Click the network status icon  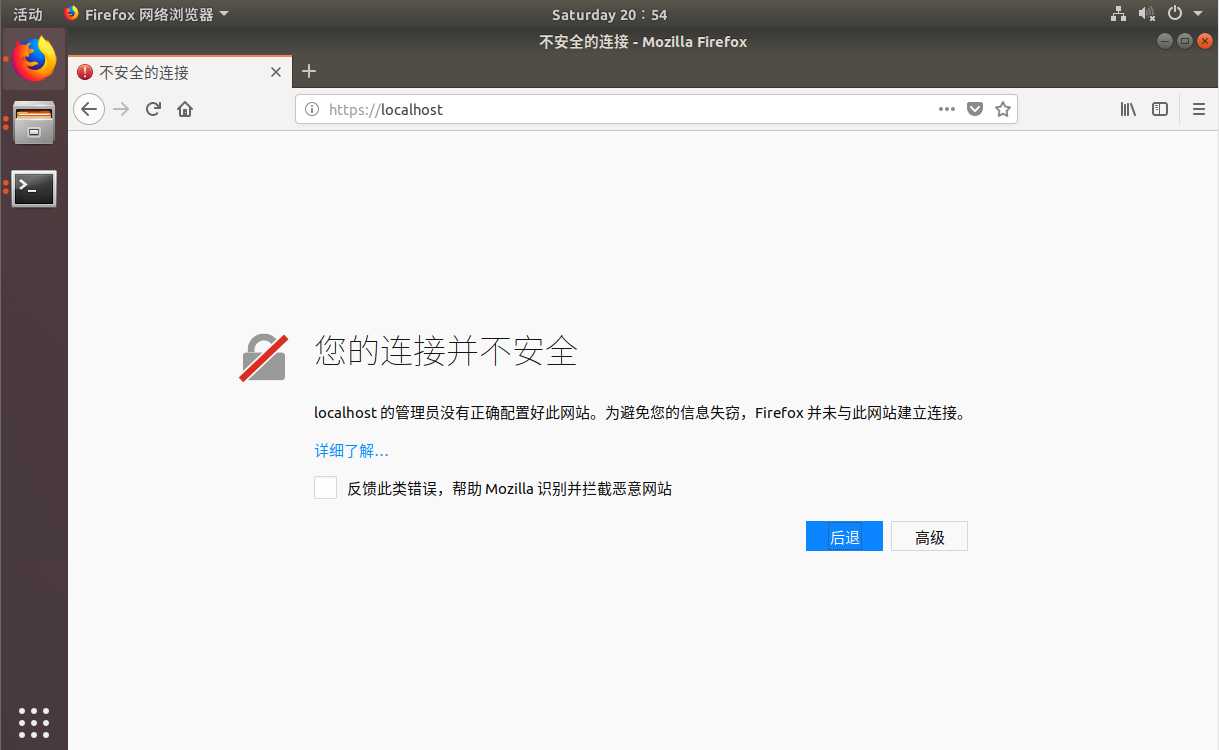pyautogui.click(x=1119, y=14)
